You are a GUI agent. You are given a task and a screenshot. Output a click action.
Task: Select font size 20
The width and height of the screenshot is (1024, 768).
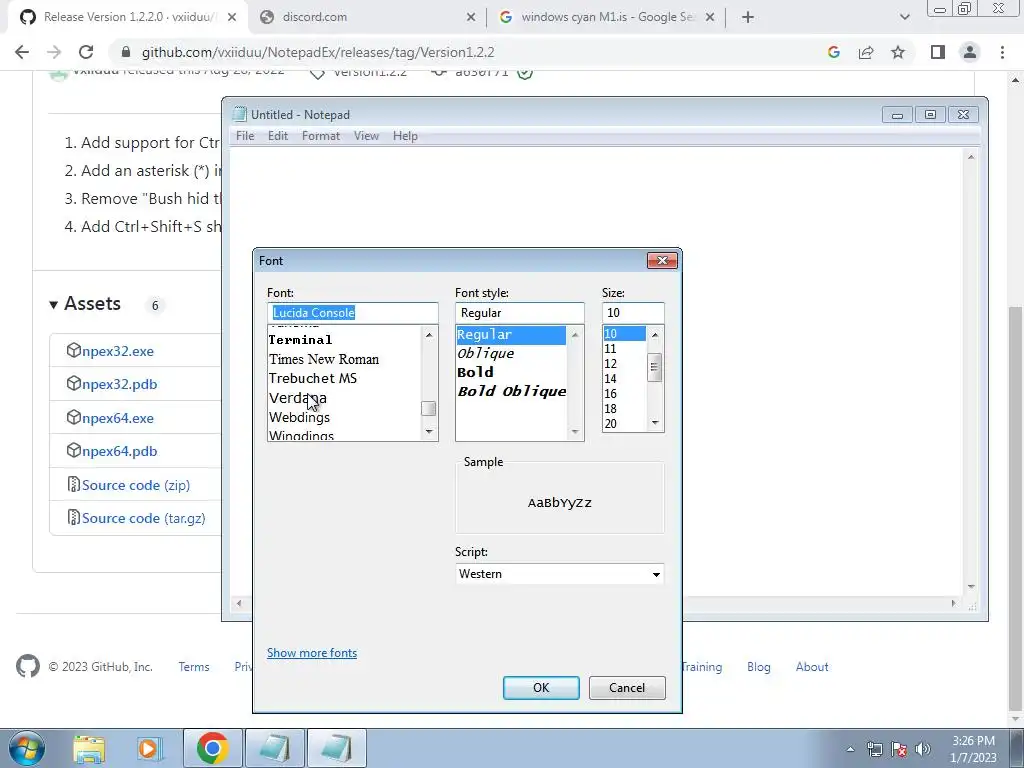coord(611,424)
